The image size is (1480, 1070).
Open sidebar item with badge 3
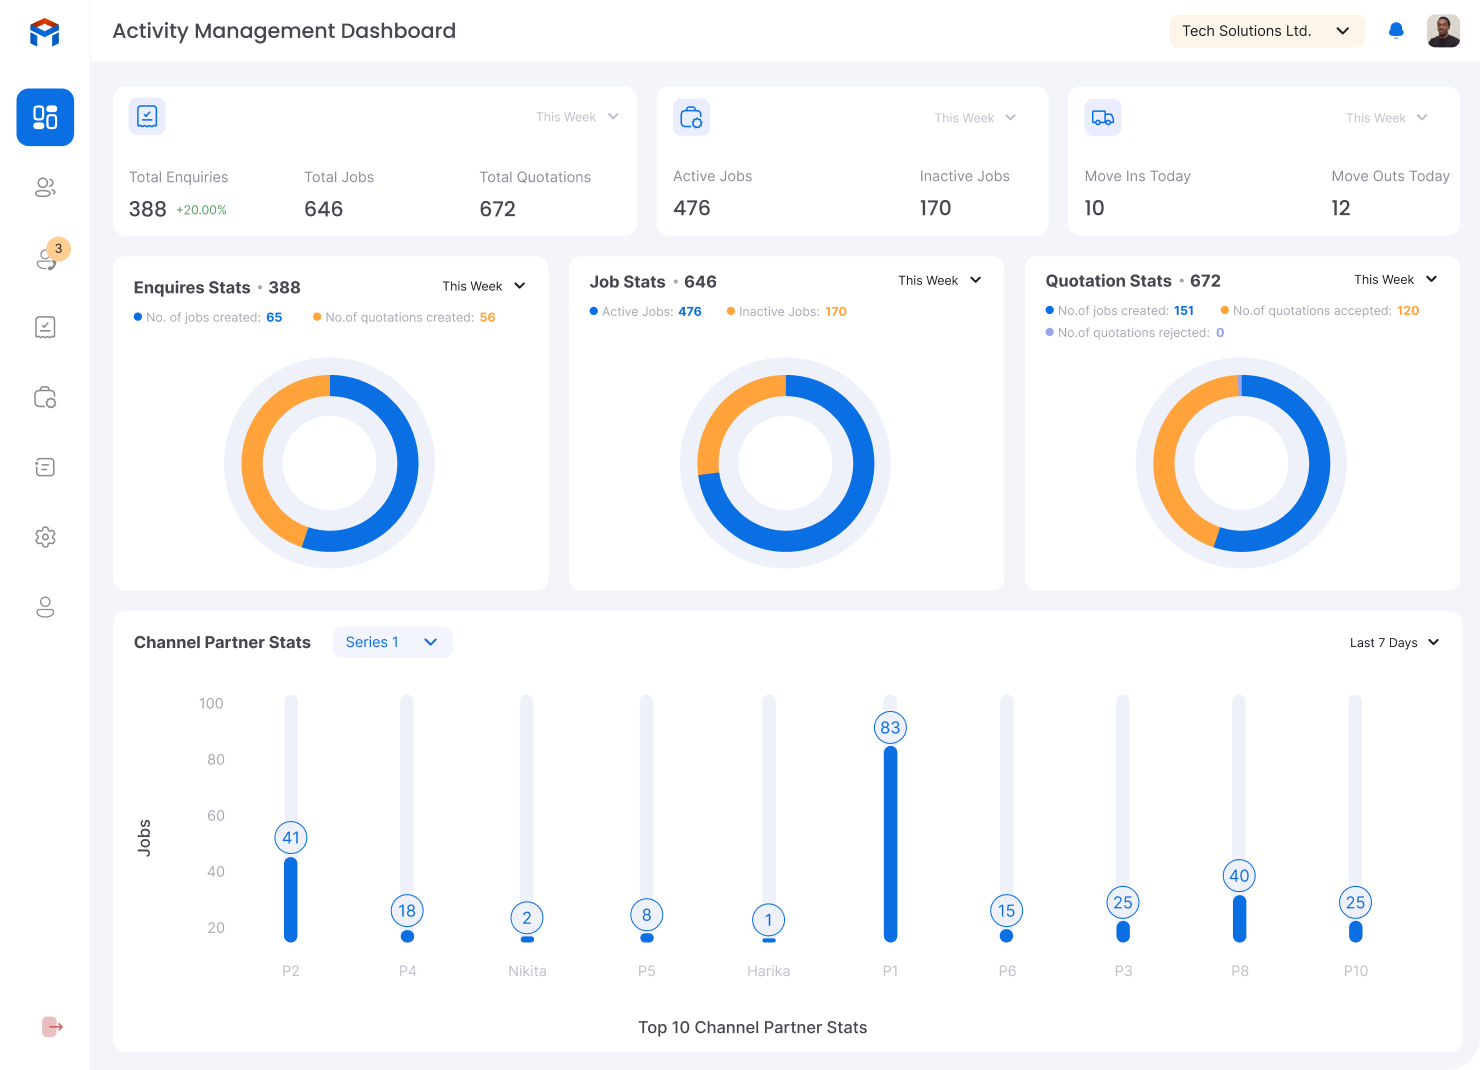47,258
